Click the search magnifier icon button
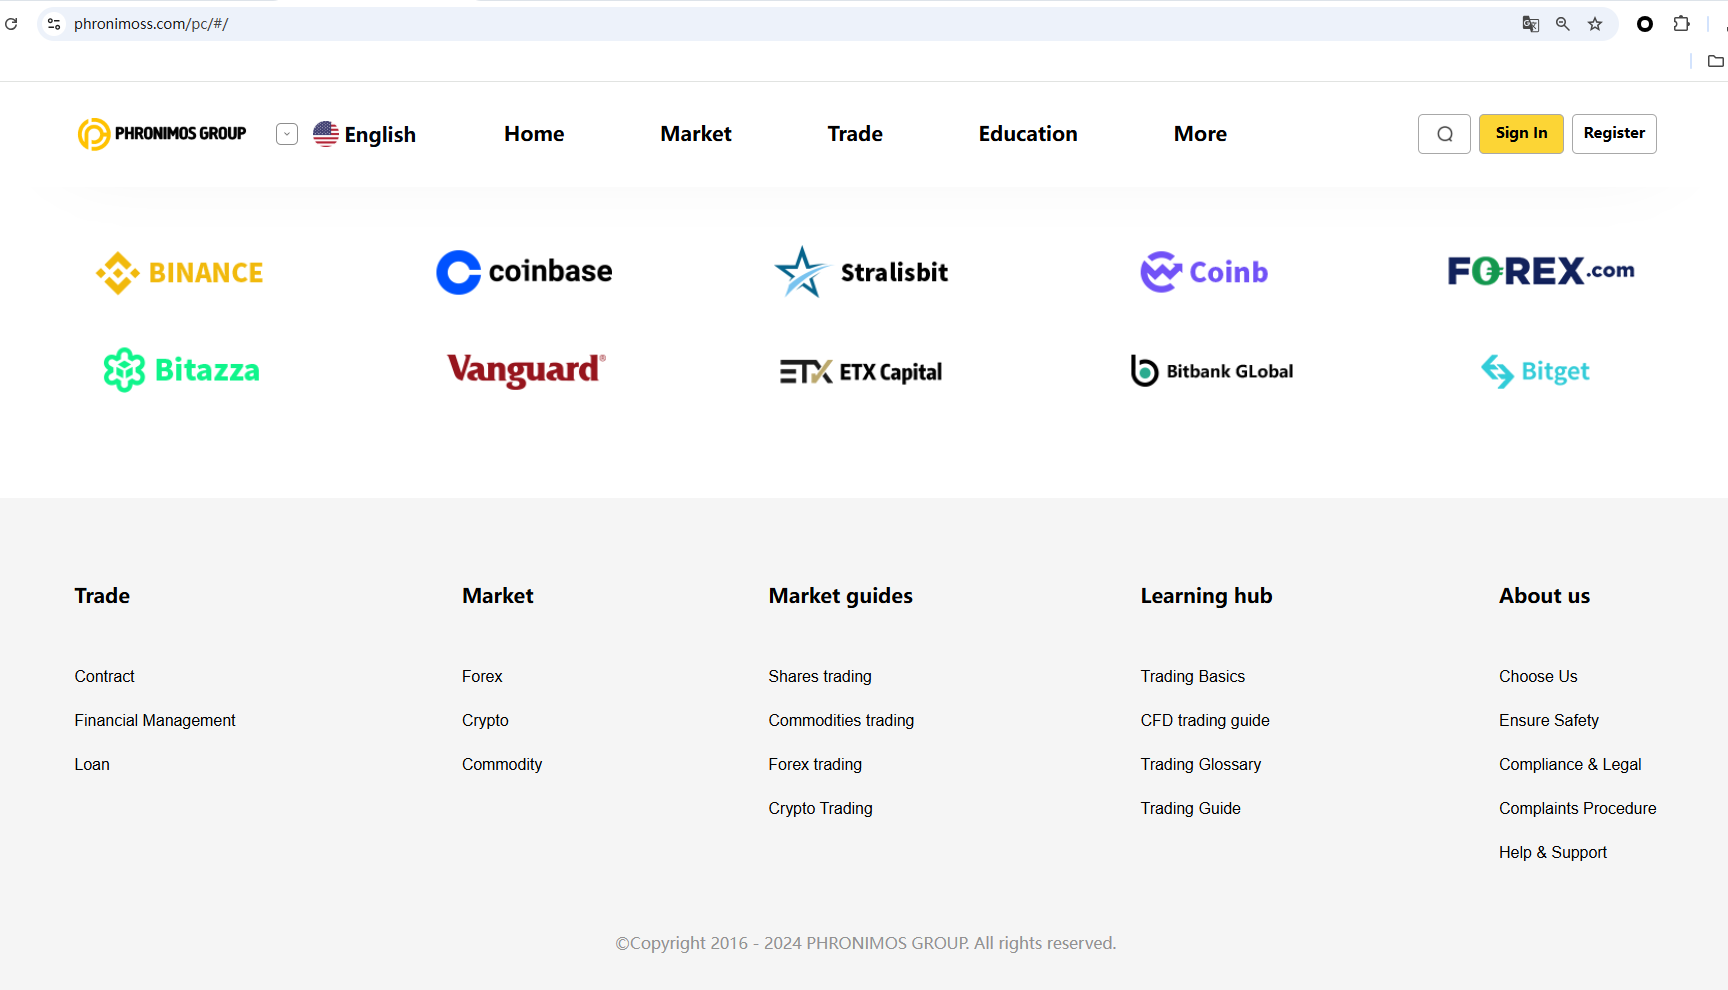 pos(1444,134)
